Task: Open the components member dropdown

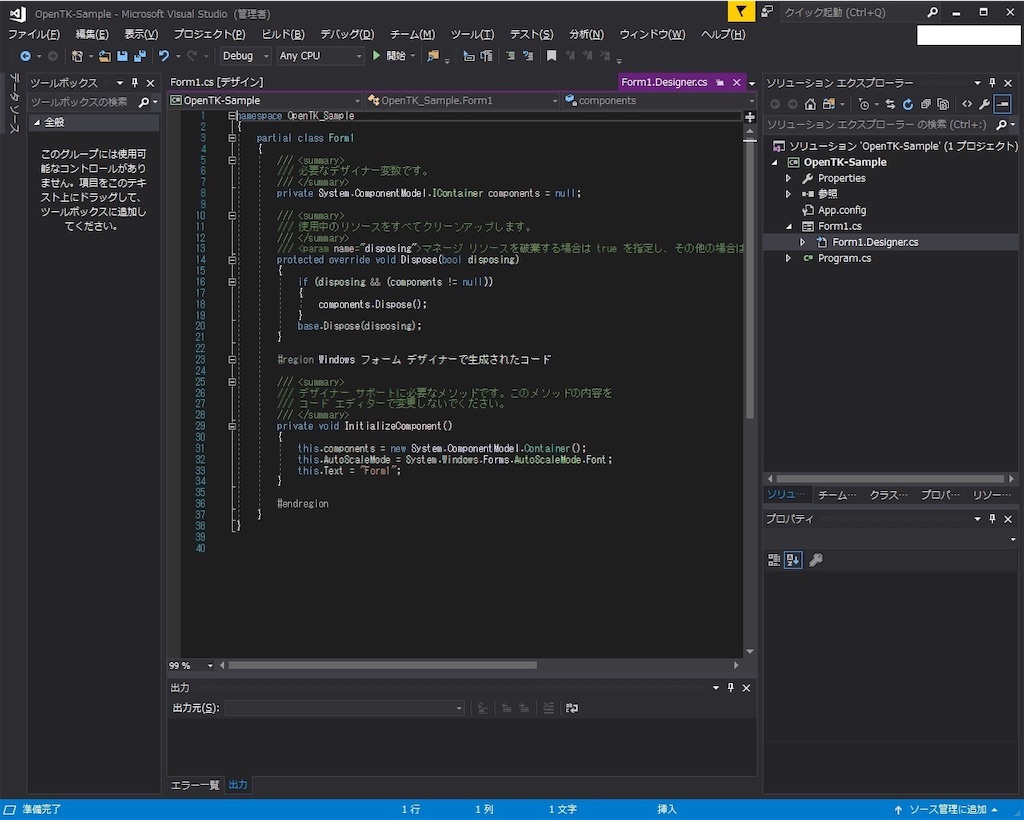Action: pyautogui.click(x=660, y=101)
